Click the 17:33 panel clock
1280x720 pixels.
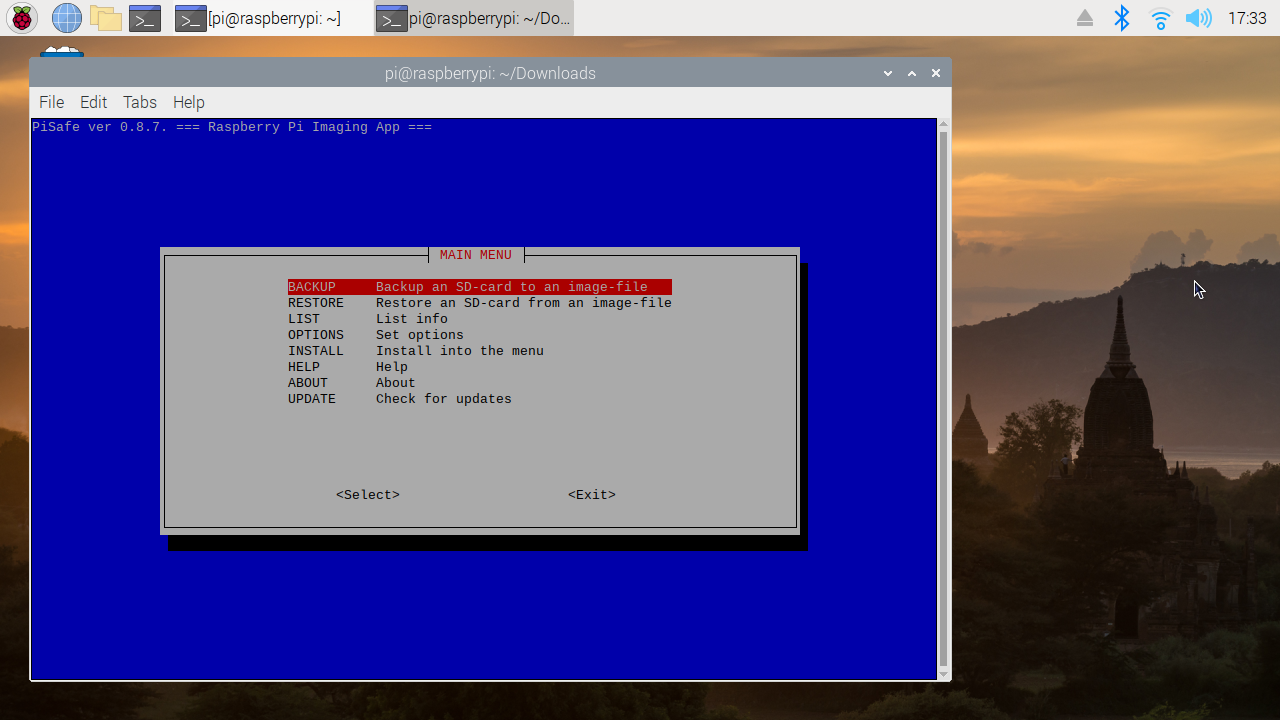coord(1247,18)
